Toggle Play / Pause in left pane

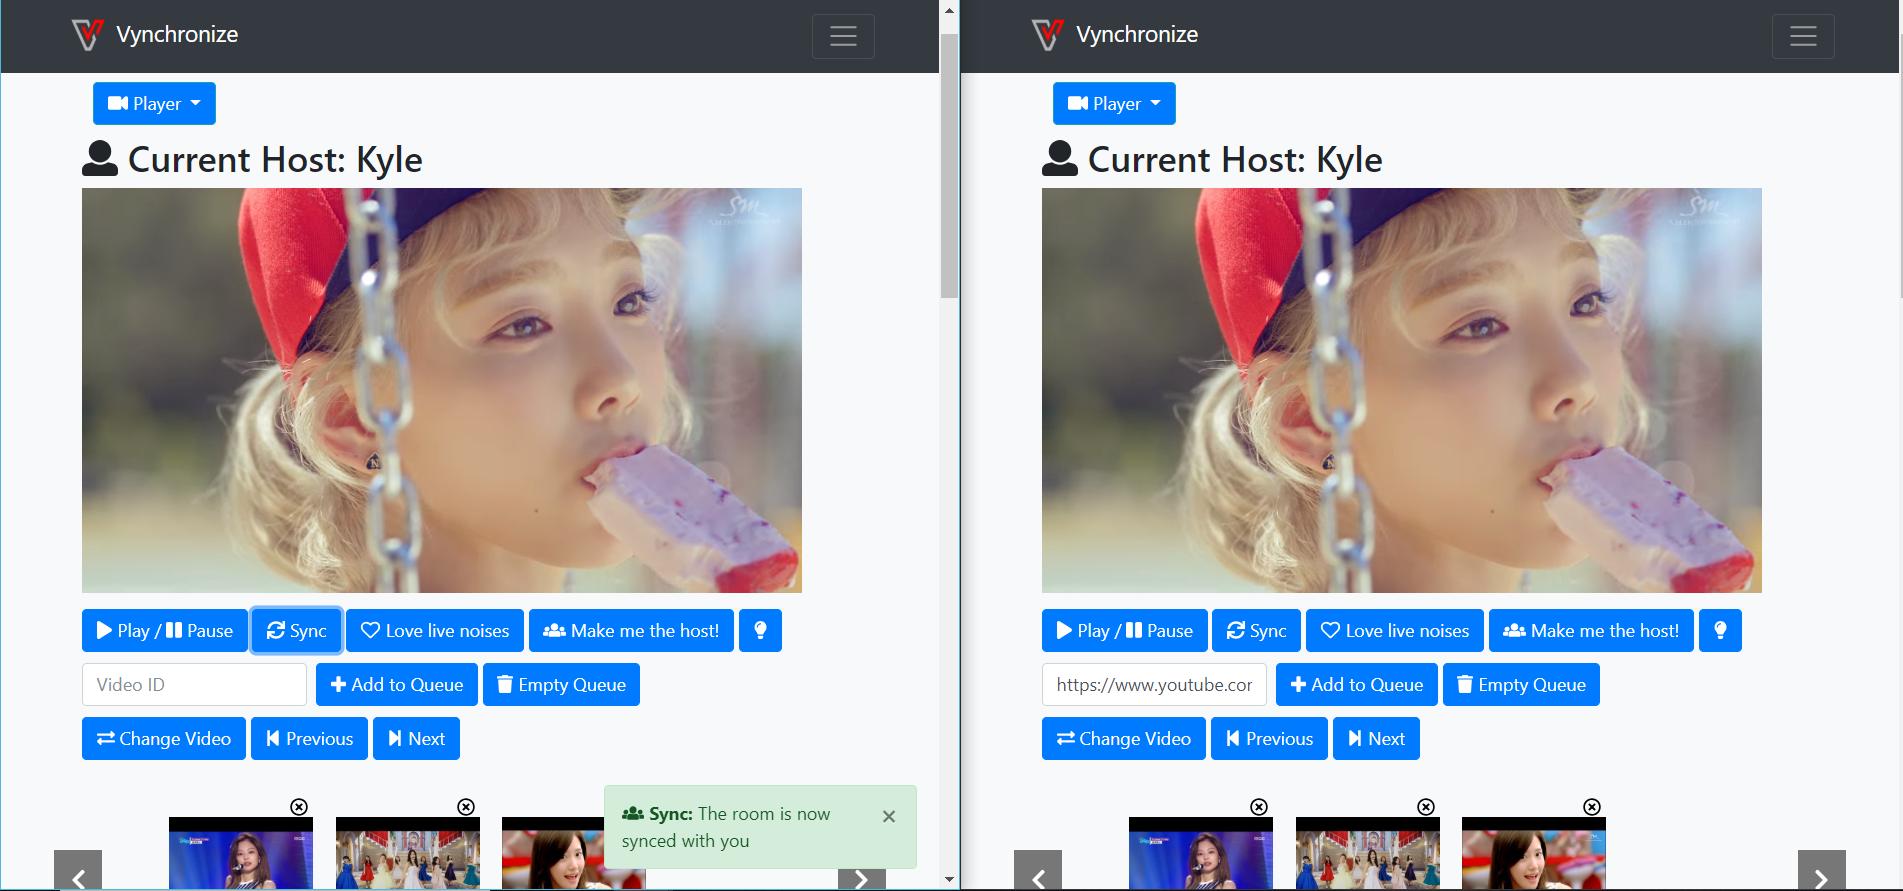click(165, 631)
